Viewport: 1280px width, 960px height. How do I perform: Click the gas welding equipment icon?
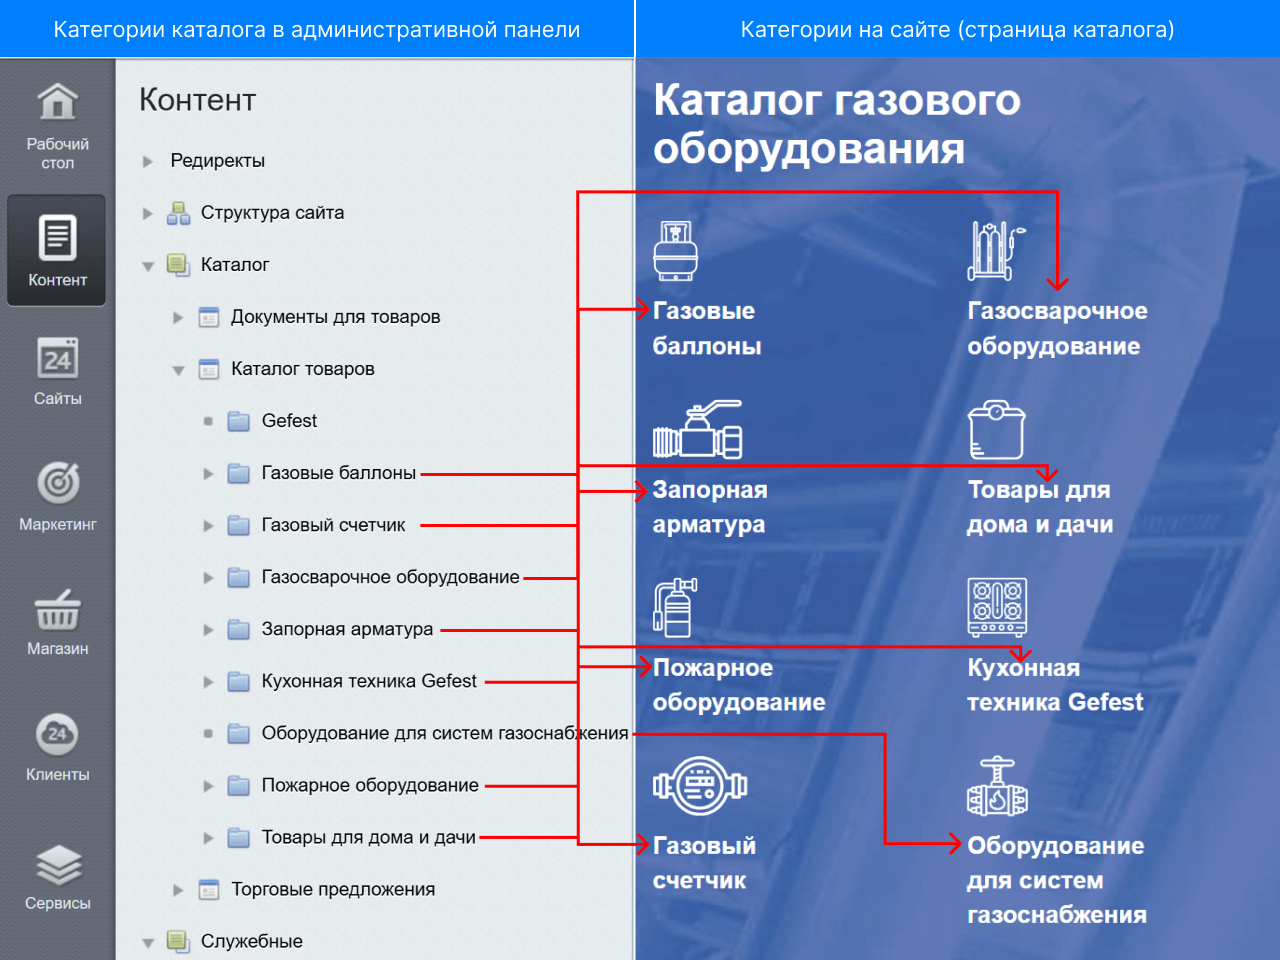[x=996, y=251]
